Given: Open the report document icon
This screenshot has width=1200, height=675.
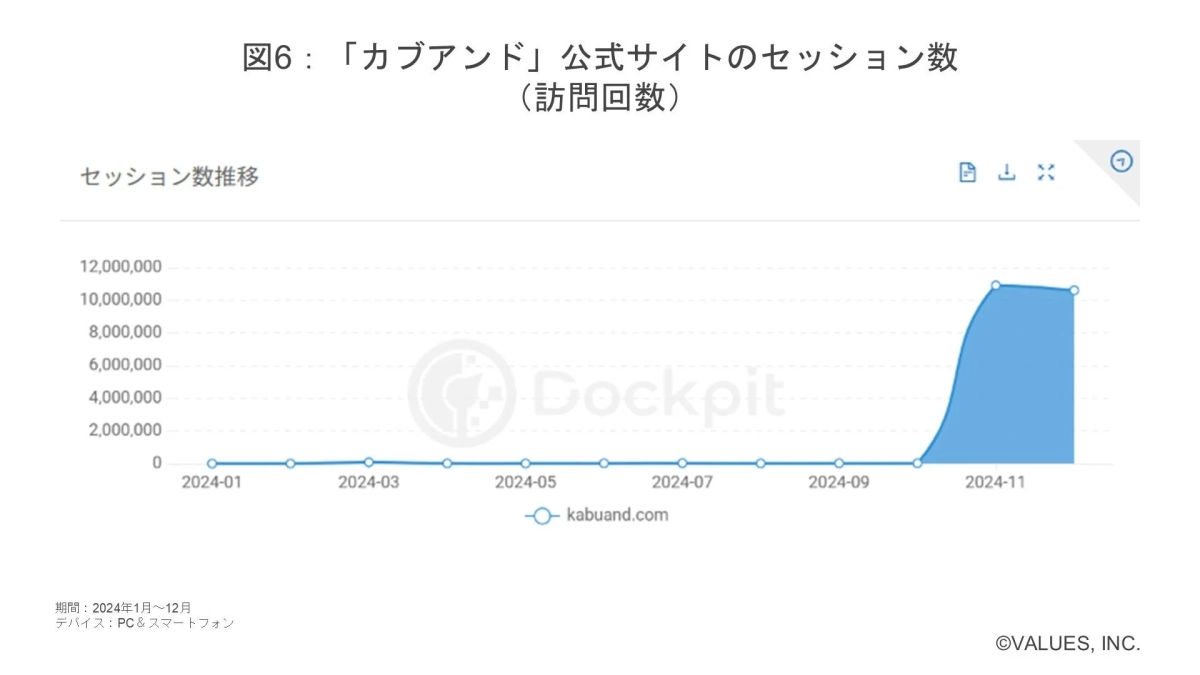Looking at the screenshot, I should coord(968,172).
